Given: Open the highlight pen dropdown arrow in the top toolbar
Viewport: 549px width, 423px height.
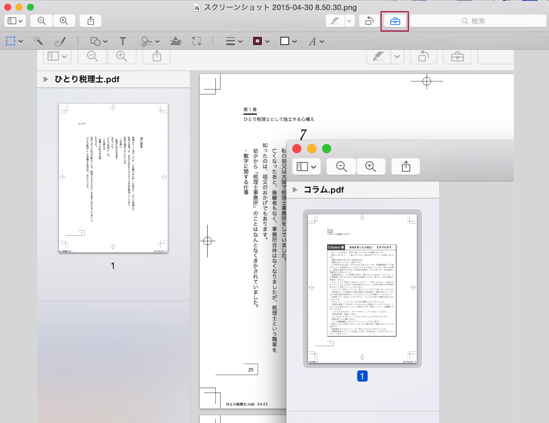Looking at the screenshot, I should (349, 21).
